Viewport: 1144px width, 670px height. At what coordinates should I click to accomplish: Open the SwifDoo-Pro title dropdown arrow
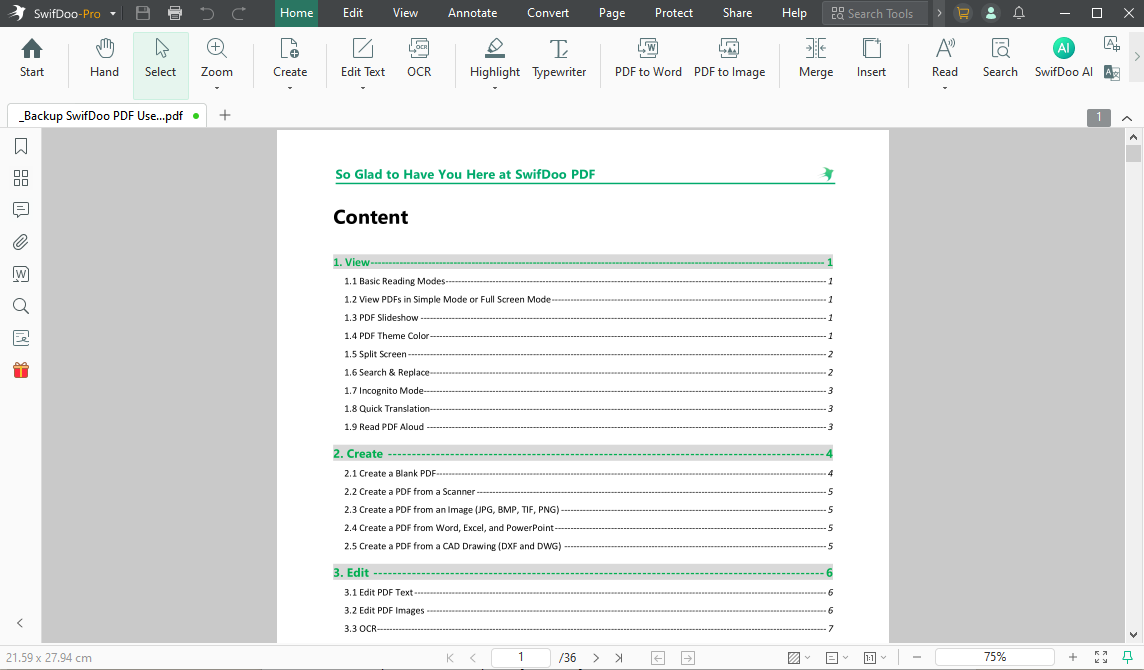(113, 14)
